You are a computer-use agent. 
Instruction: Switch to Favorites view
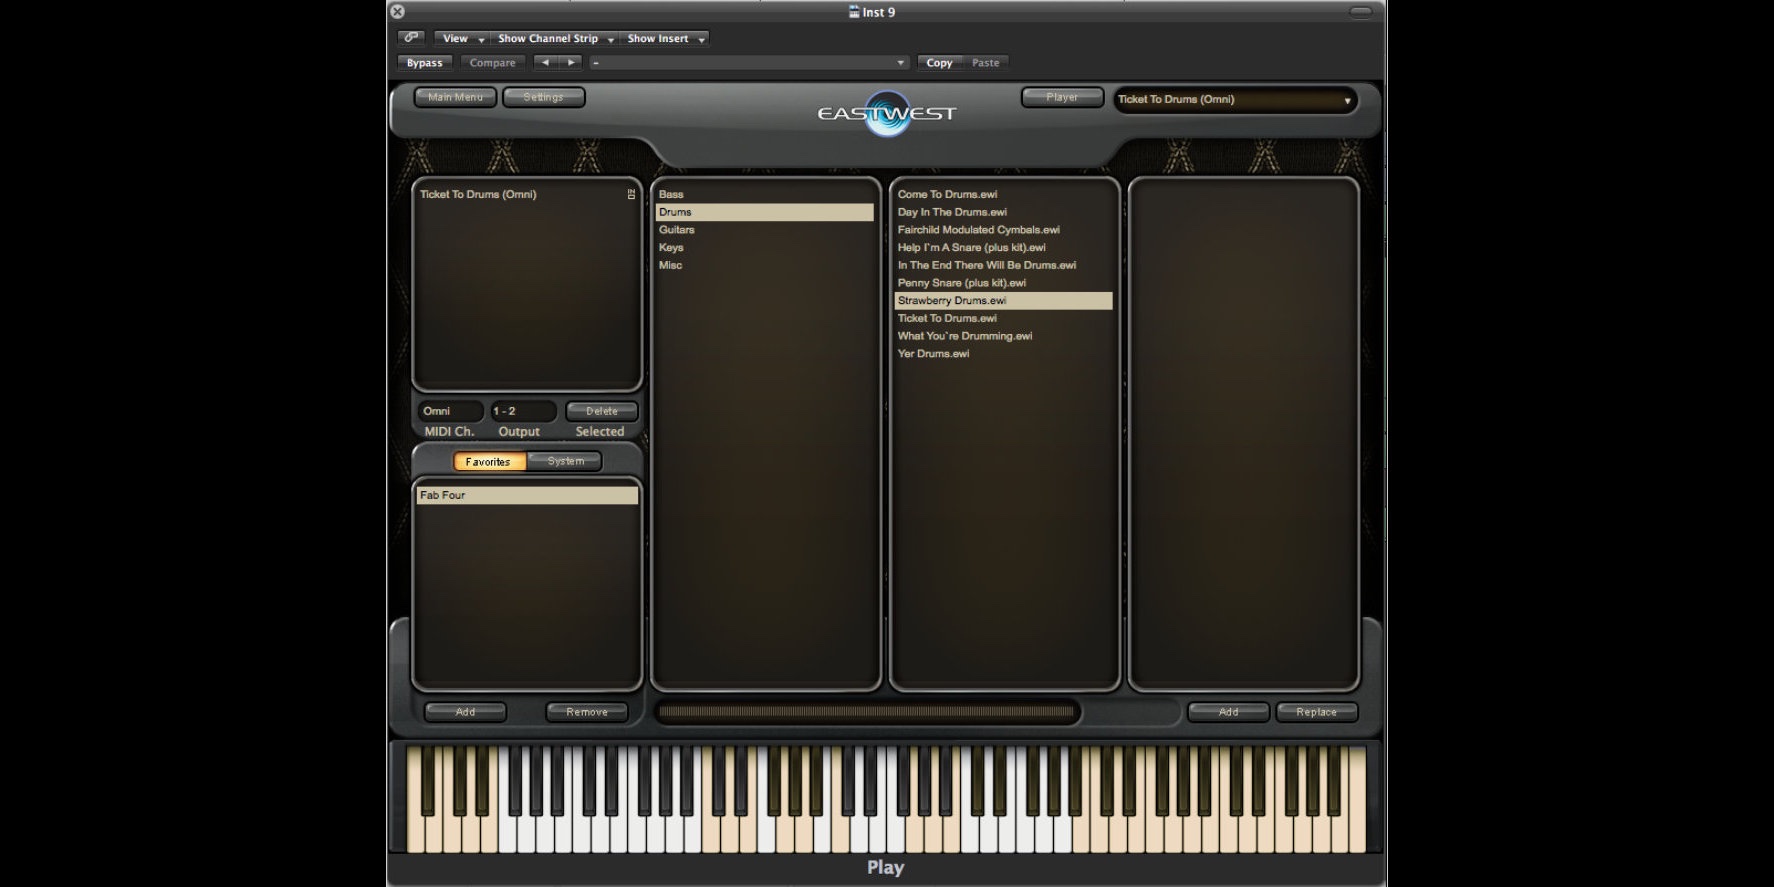click(488, 461)
